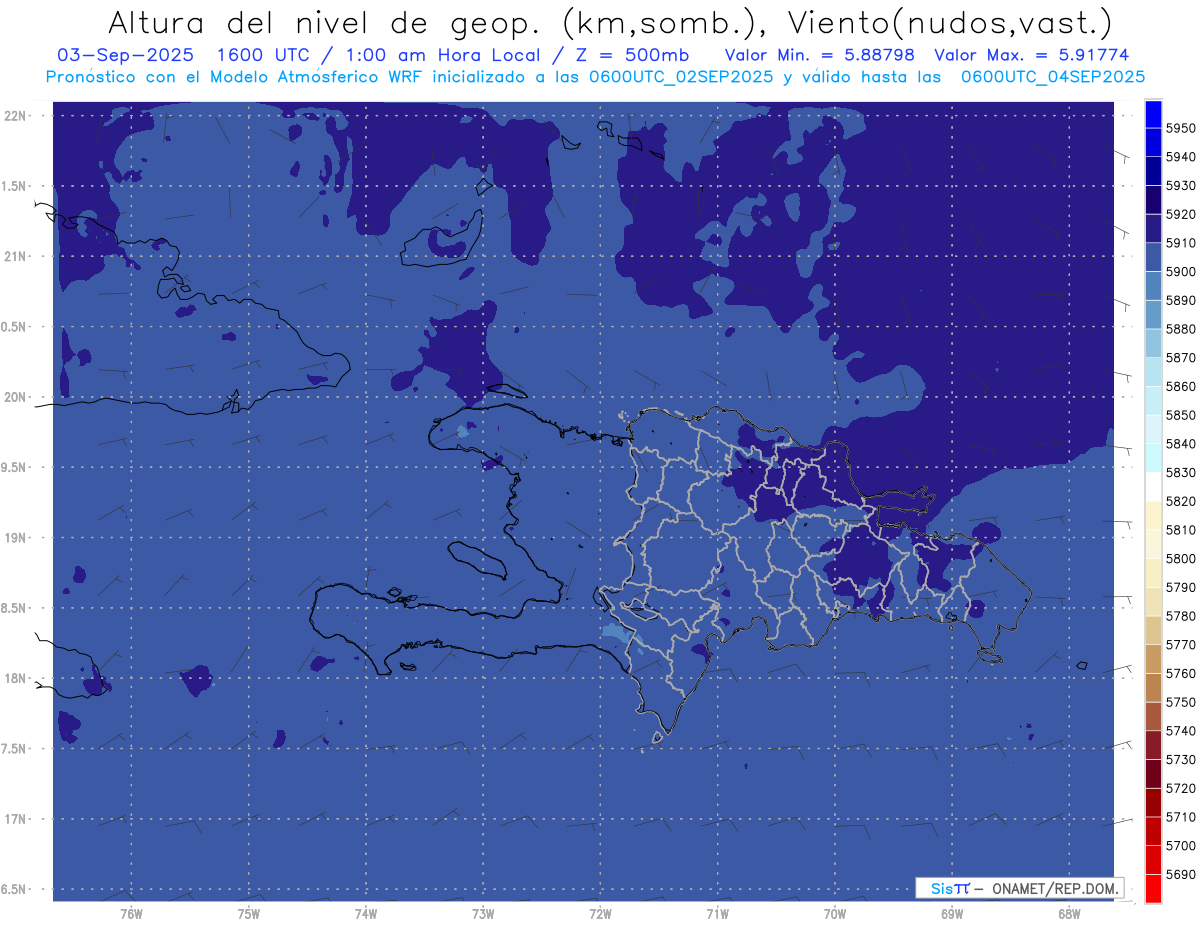The image size is (1200, 927).
Task: Click the '5880' colorbar label
Action: point(1182,329)
